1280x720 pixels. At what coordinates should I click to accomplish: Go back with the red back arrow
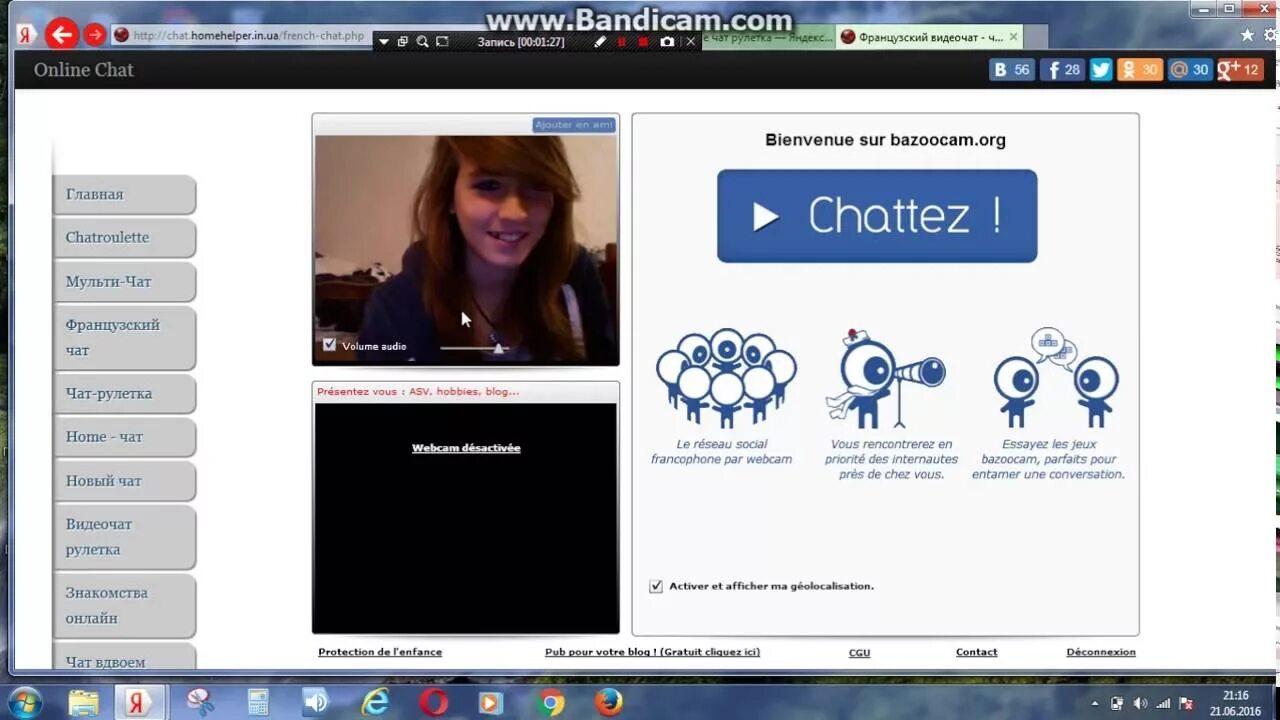click(x=62, y=35)
